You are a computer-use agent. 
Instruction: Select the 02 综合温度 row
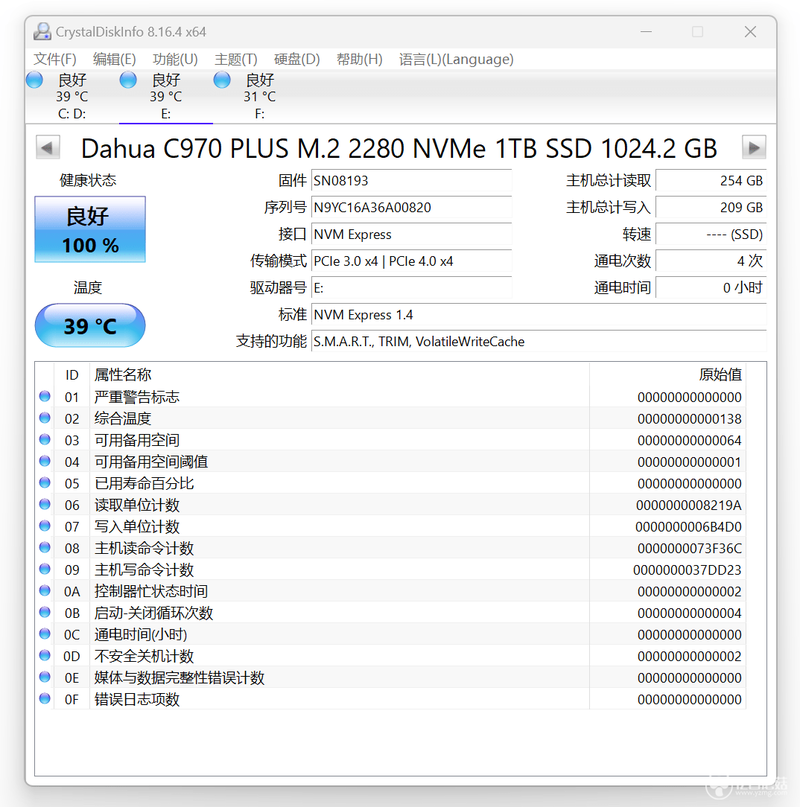pos(391,418)
